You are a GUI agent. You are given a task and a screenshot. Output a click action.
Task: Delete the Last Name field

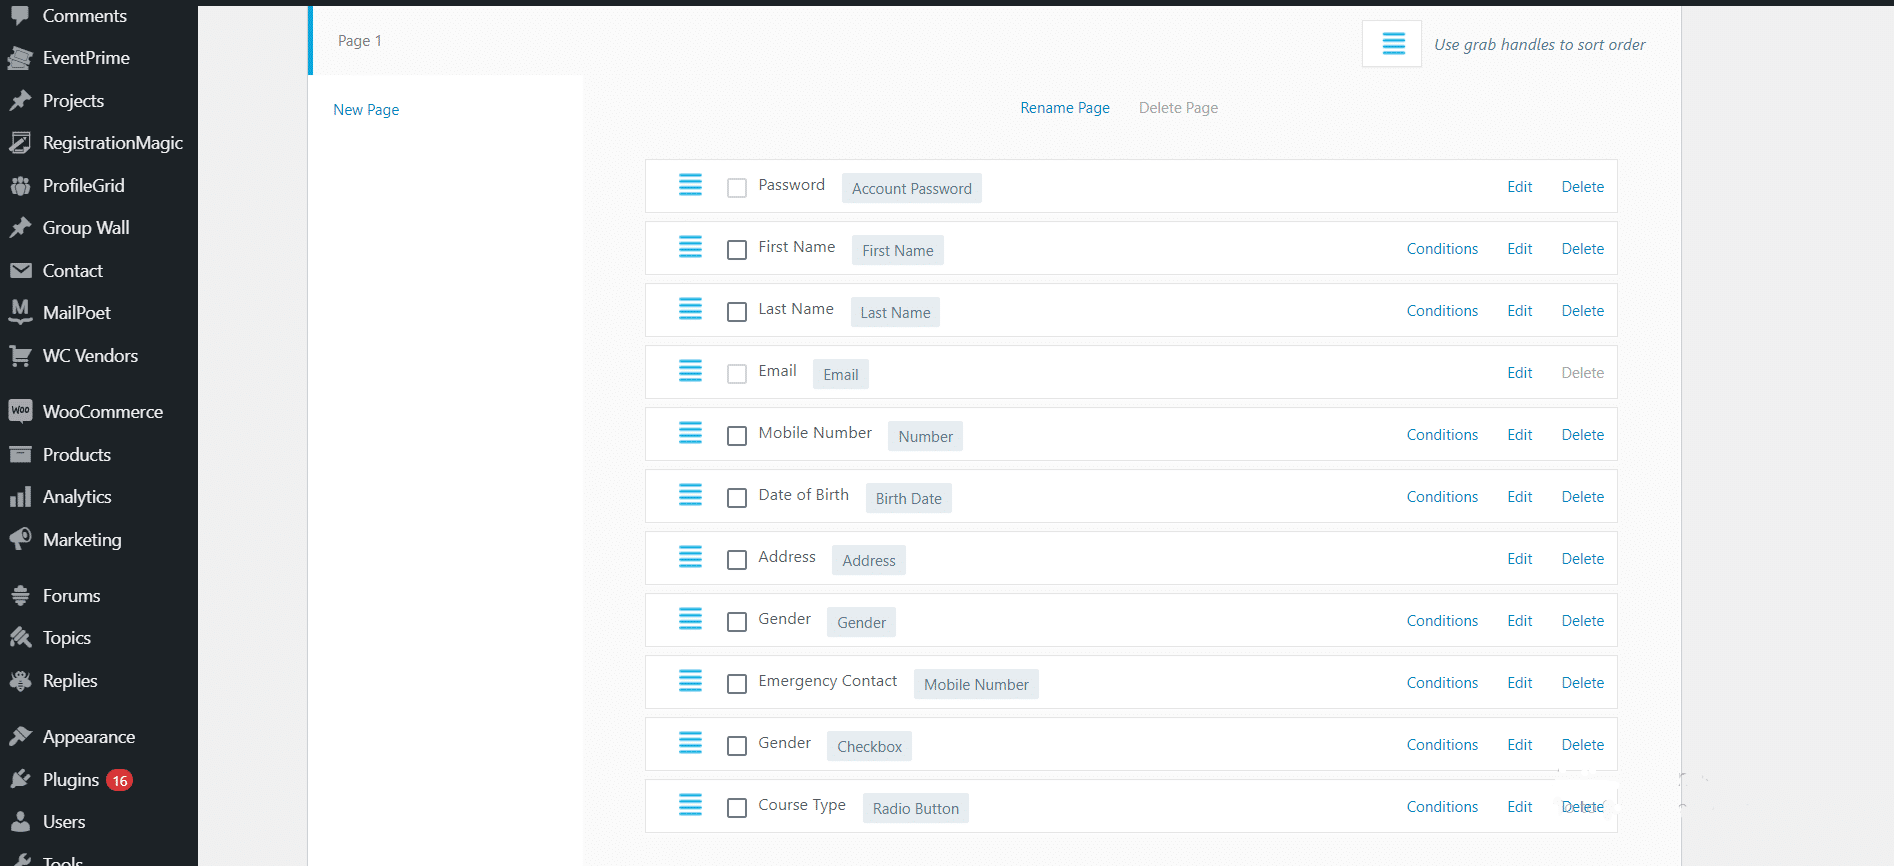pyautogui.click(x=1582, y=311)
